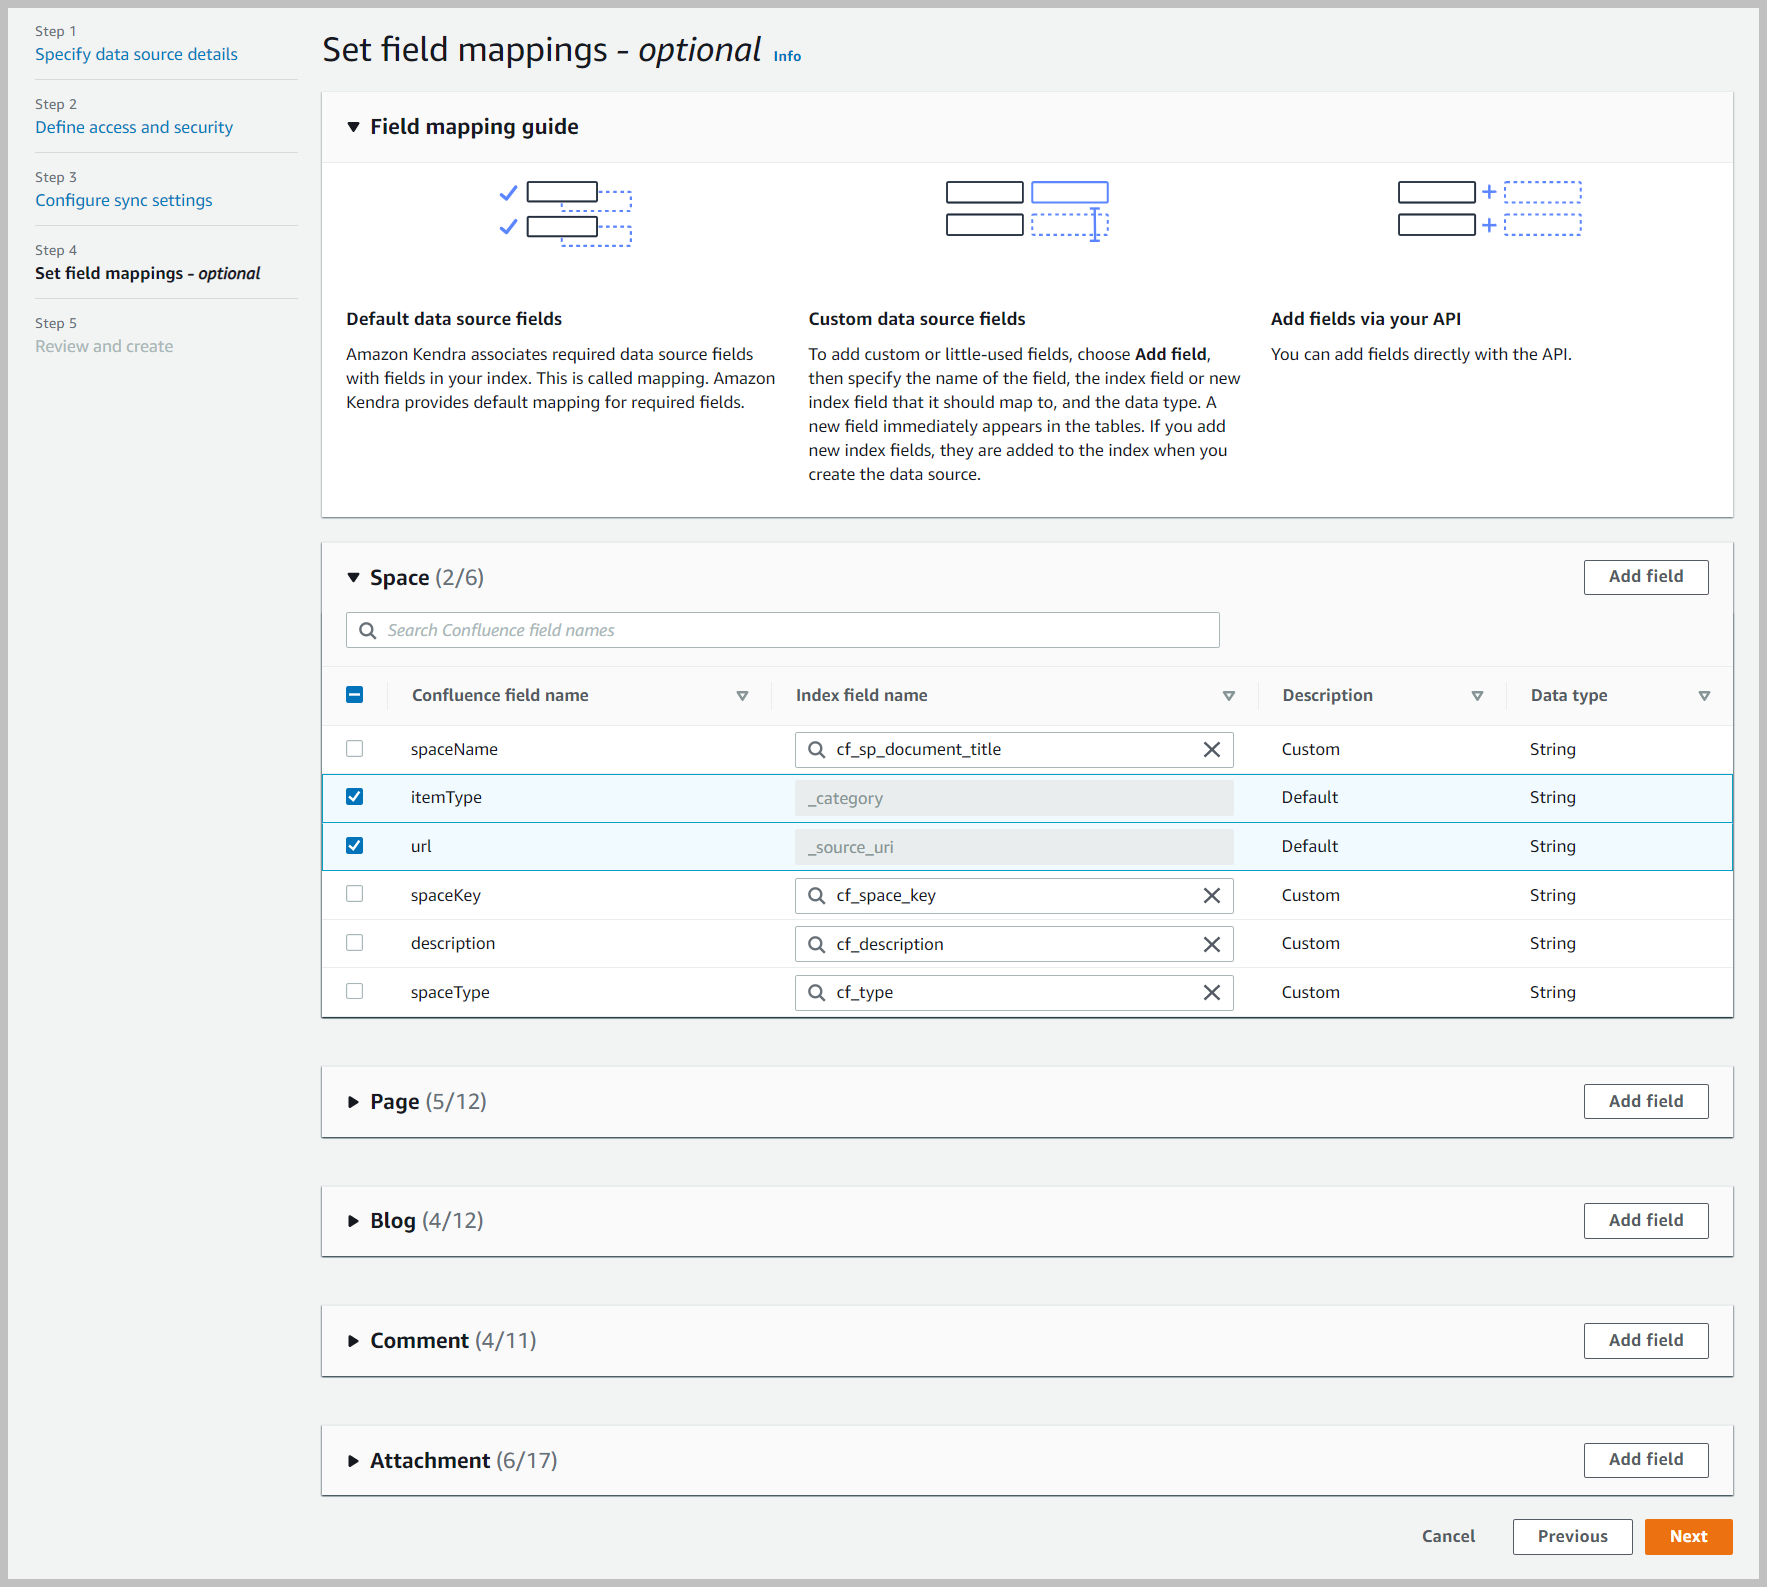Open the filter on Index field name column
This screenshot has width=1767, height=1587.
[x=1229, y=695]
